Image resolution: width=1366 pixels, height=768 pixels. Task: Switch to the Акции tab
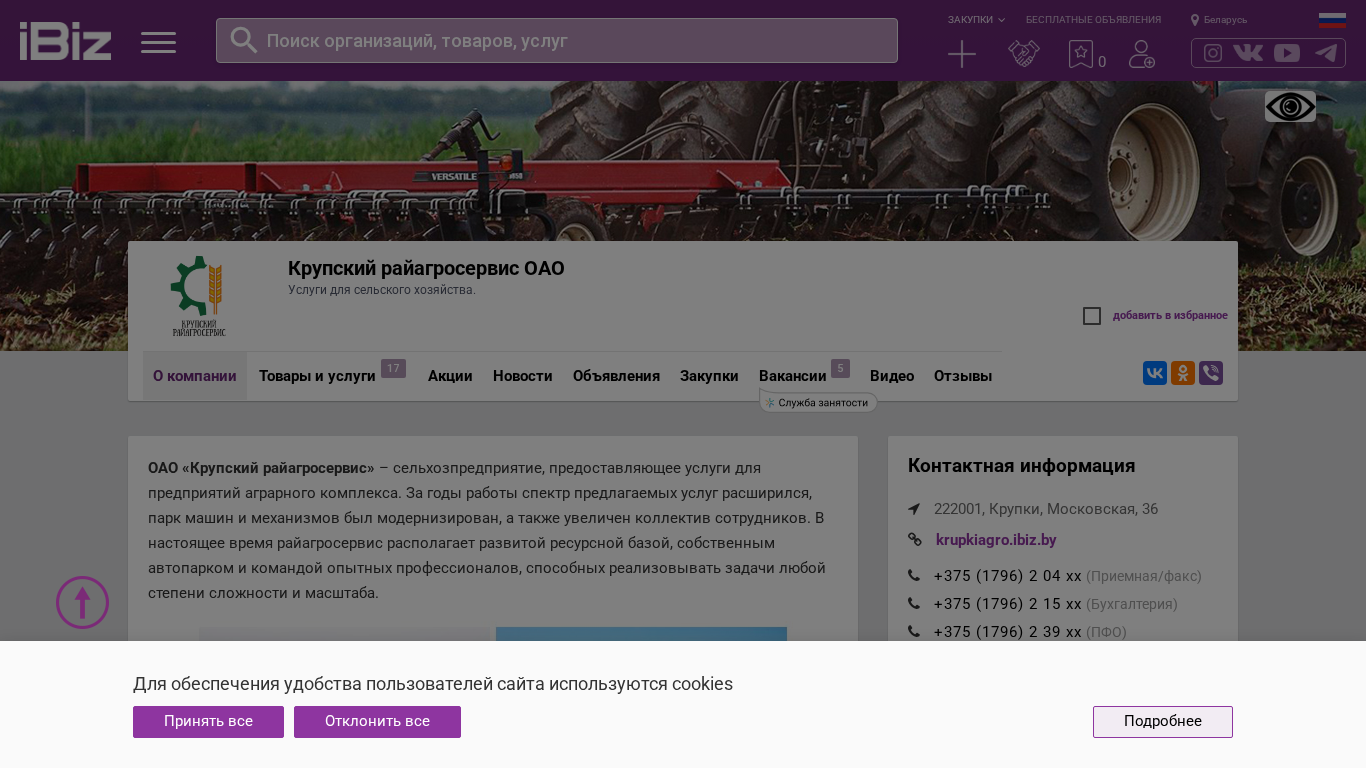450,376
